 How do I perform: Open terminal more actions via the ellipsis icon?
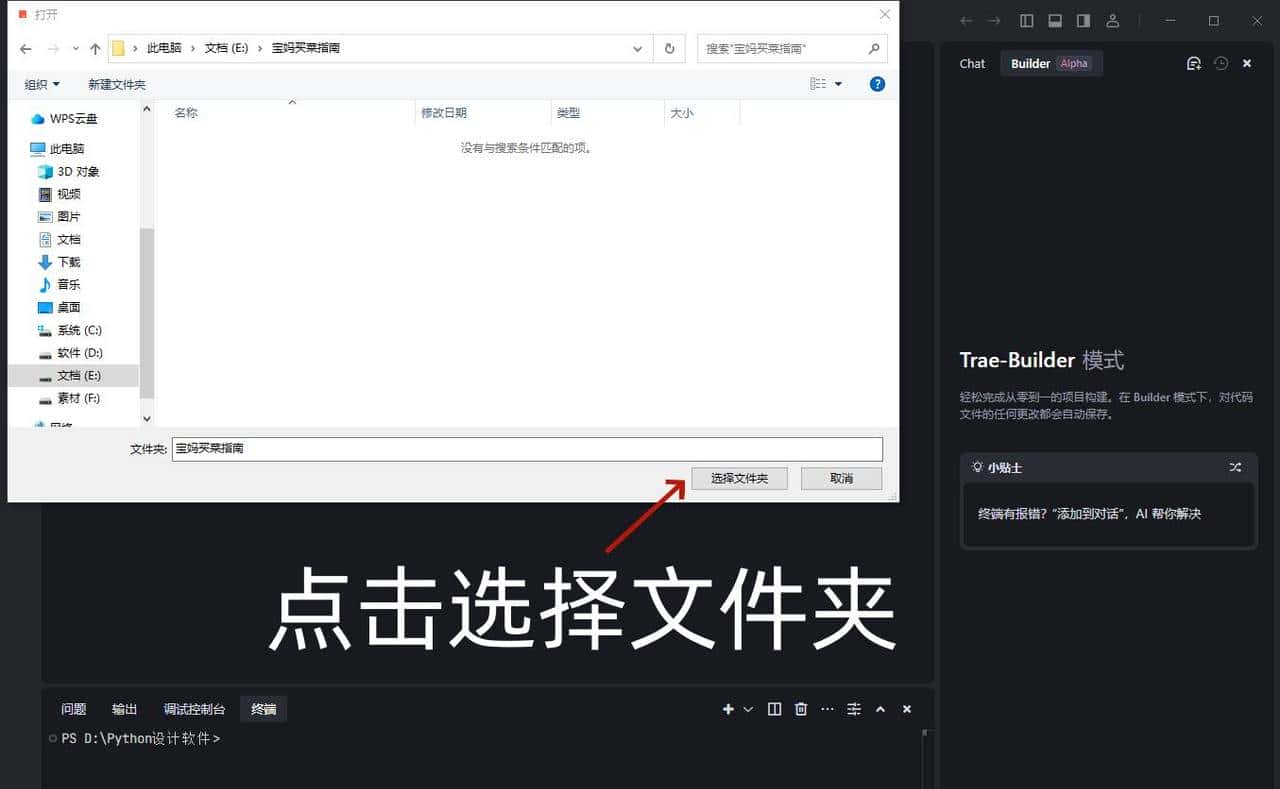(x=827, y=709)
